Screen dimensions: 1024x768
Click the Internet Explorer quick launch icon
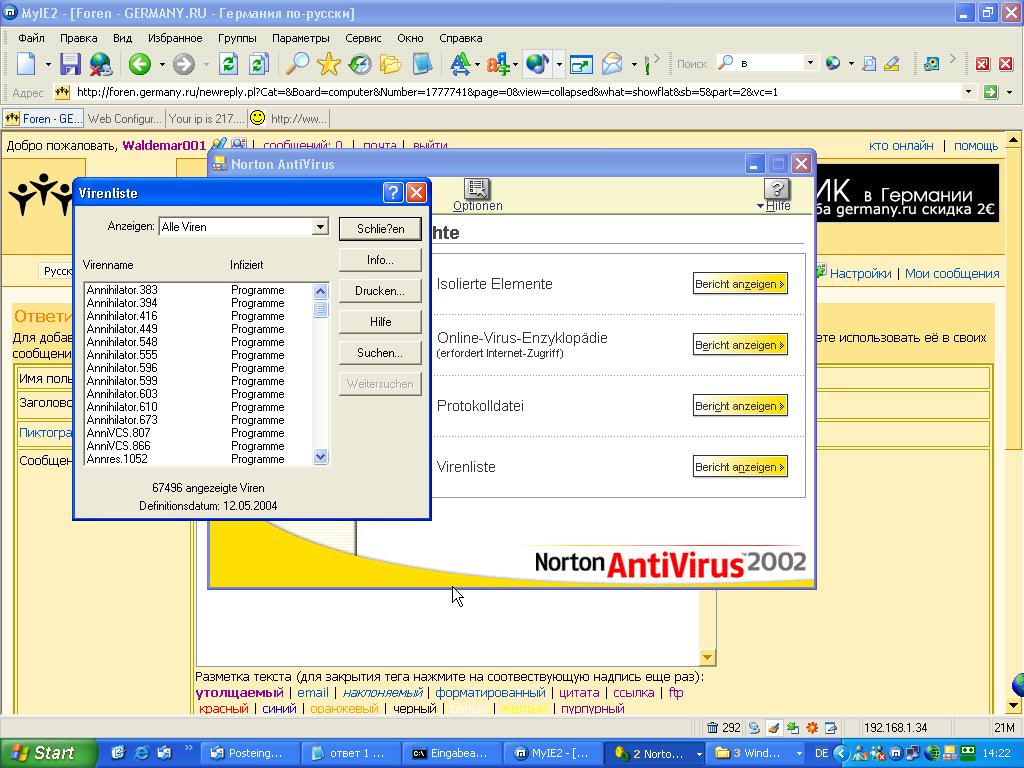pos(141,753)
